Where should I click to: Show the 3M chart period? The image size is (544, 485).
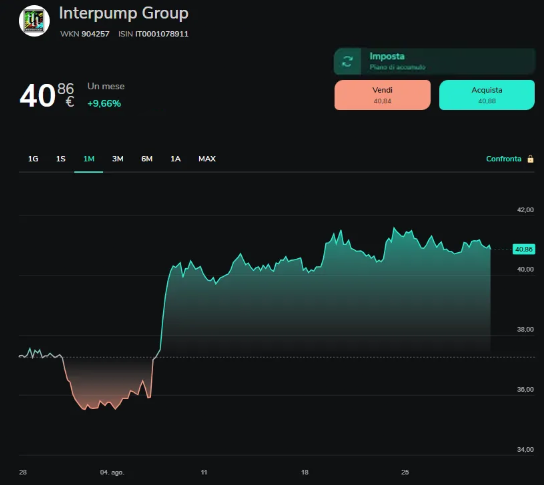(118, 159)
